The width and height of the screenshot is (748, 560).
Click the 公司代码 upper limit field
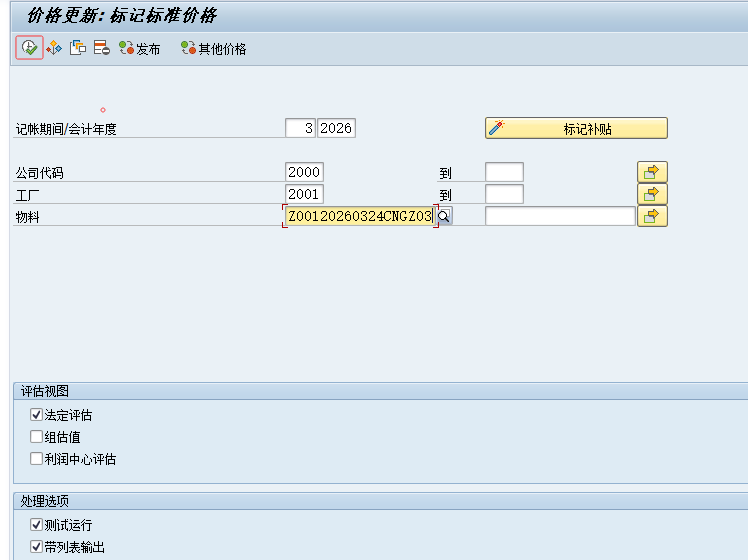pos(504,172)
